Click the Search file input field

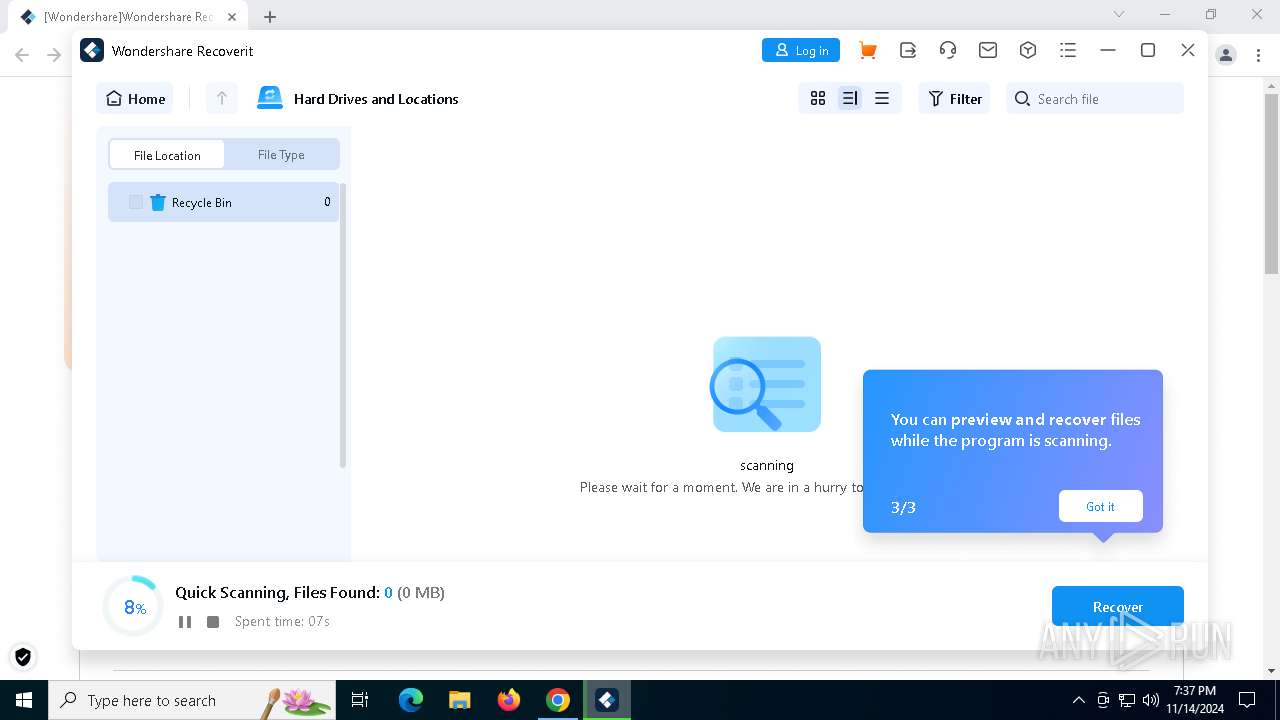[x=1095, y=98]
